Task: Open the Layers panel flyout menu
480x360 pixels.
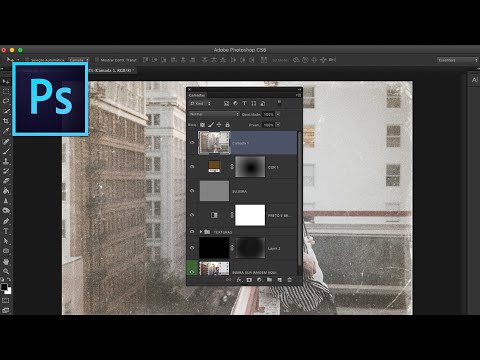Action: click(298, 95)
